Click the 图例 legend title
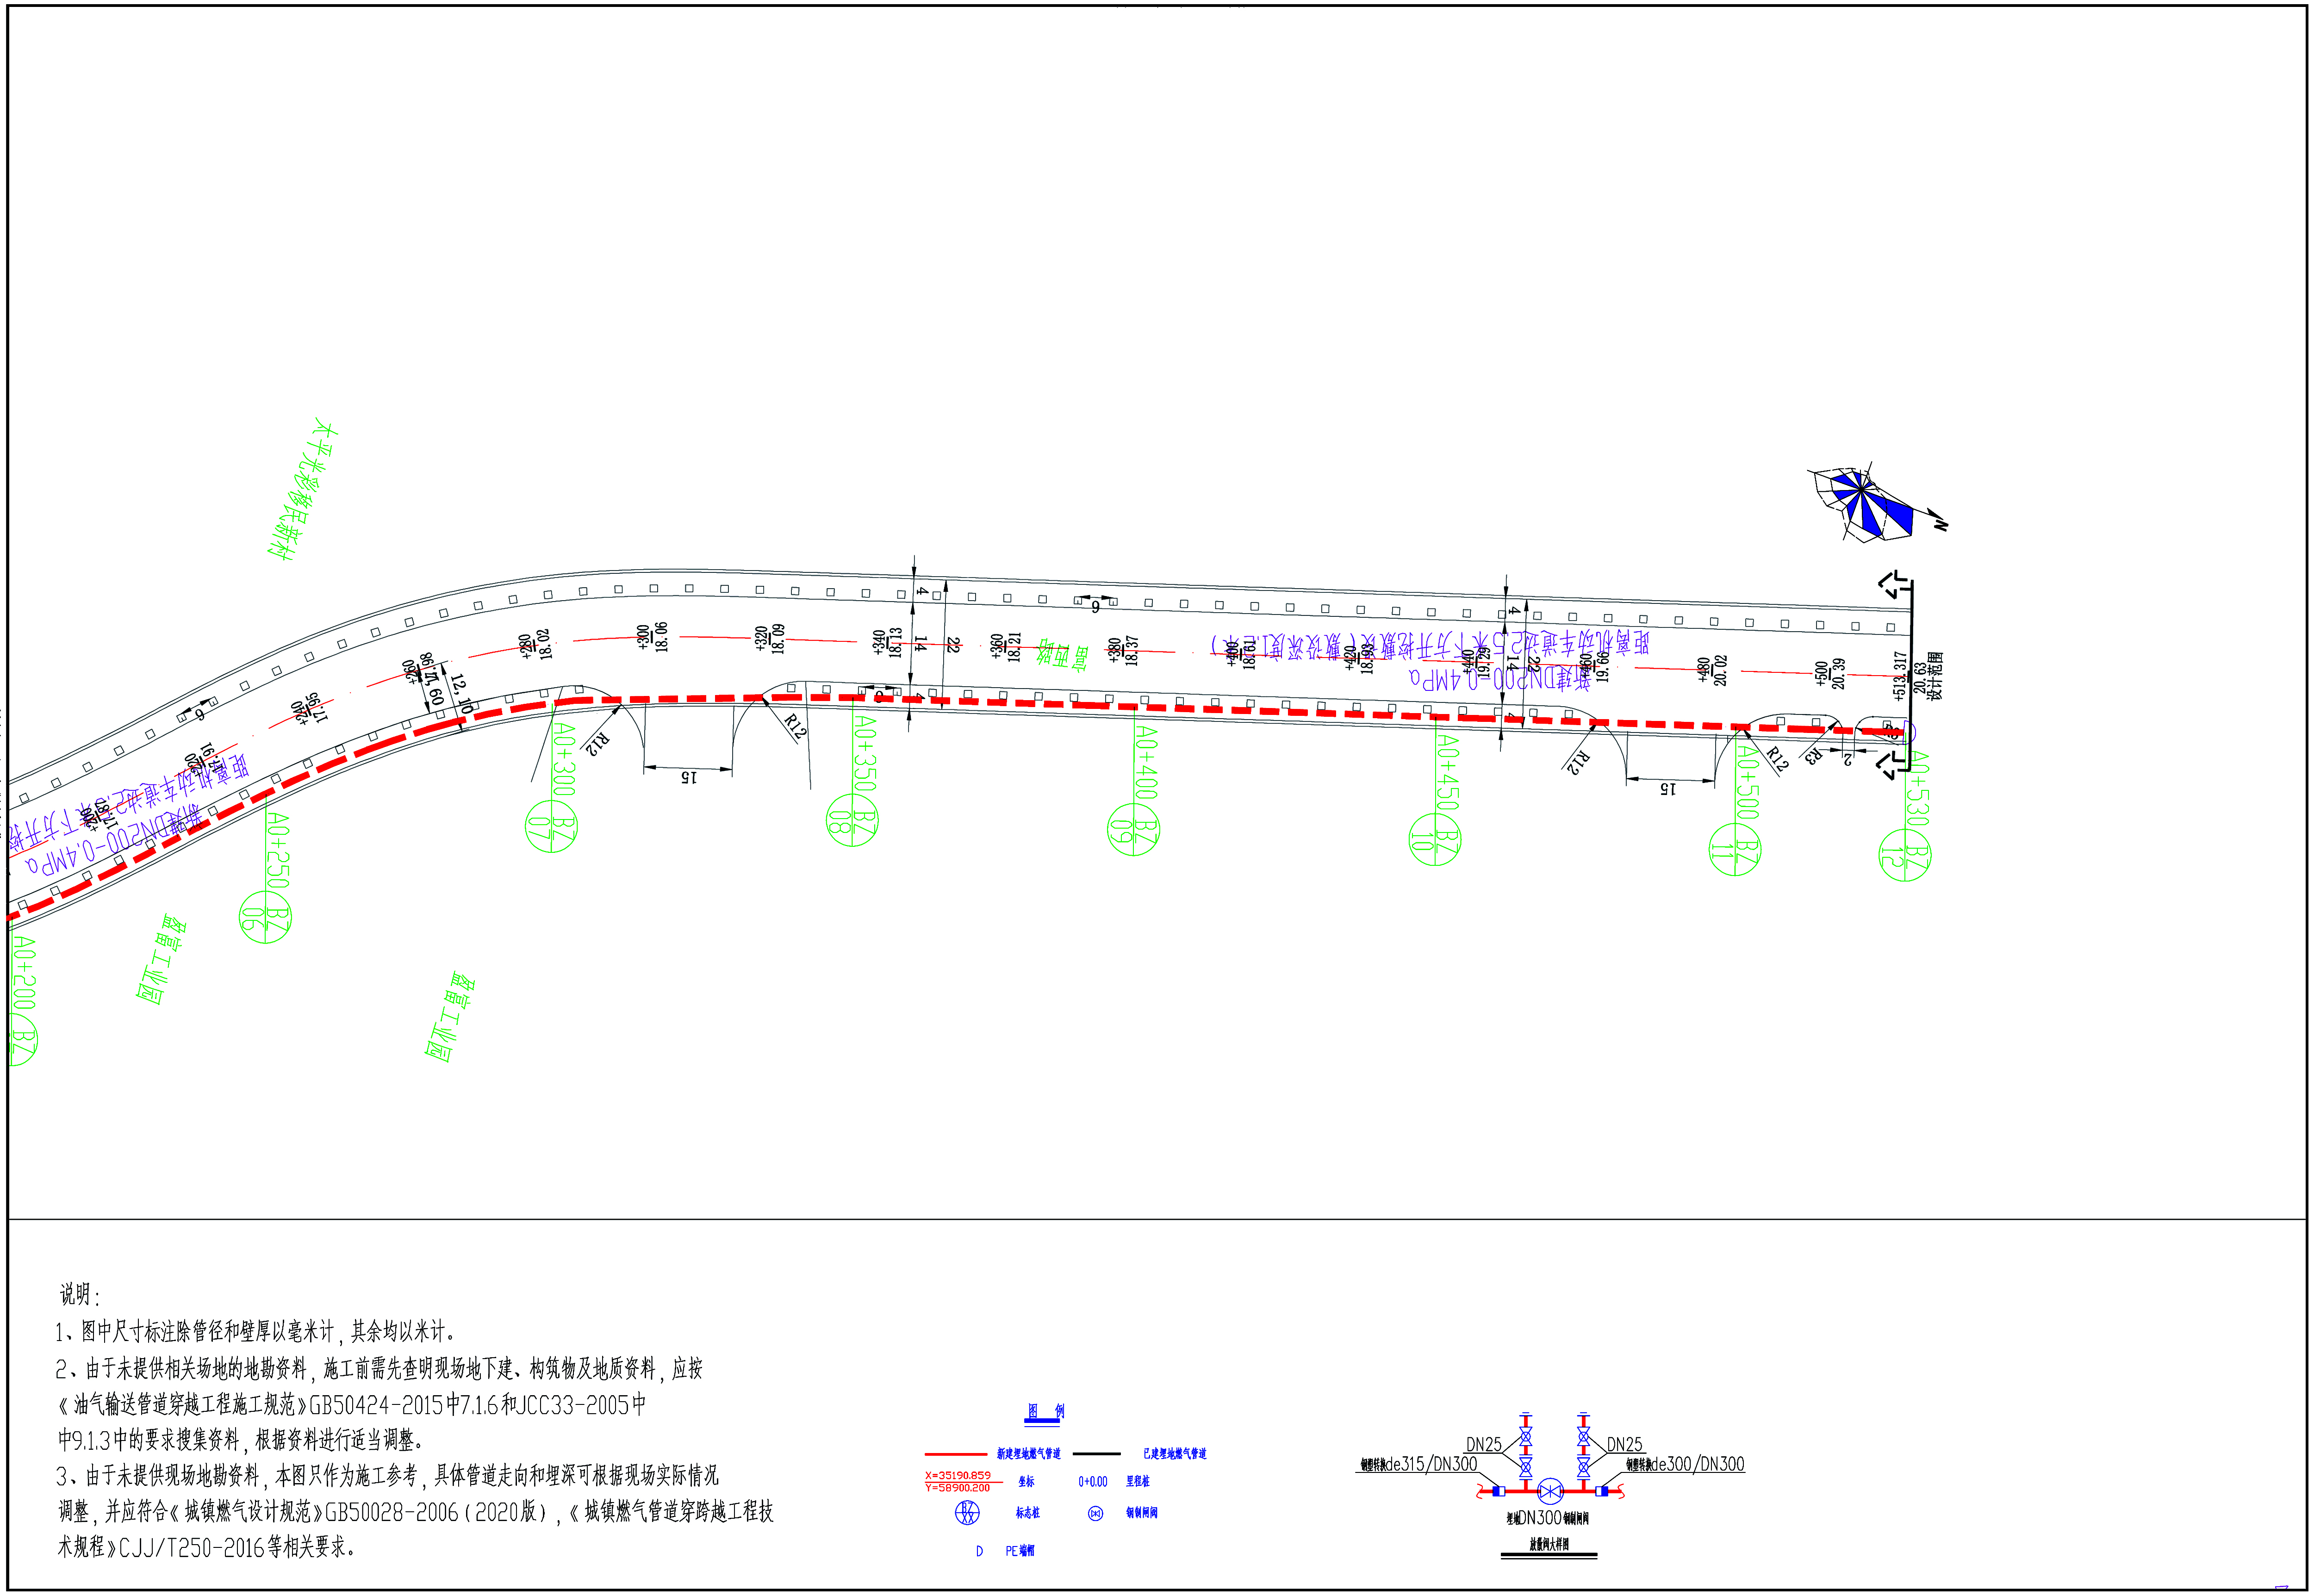The height and width of the screenshot is (1596, 2314). pyautogui.click(x=1045, y=1411)
